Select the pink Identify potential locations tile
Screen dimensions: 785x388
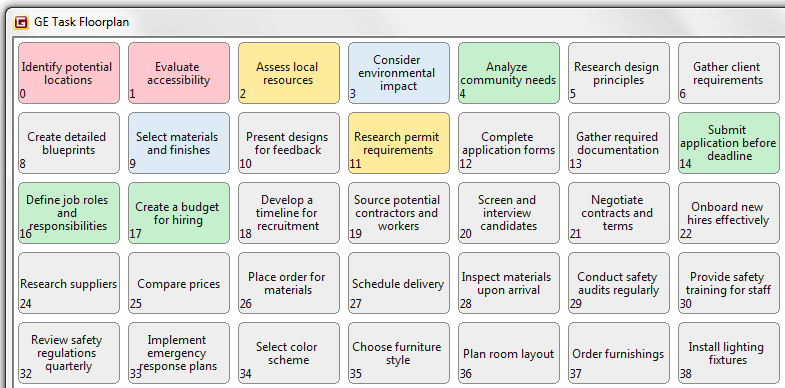coord(69,73)
